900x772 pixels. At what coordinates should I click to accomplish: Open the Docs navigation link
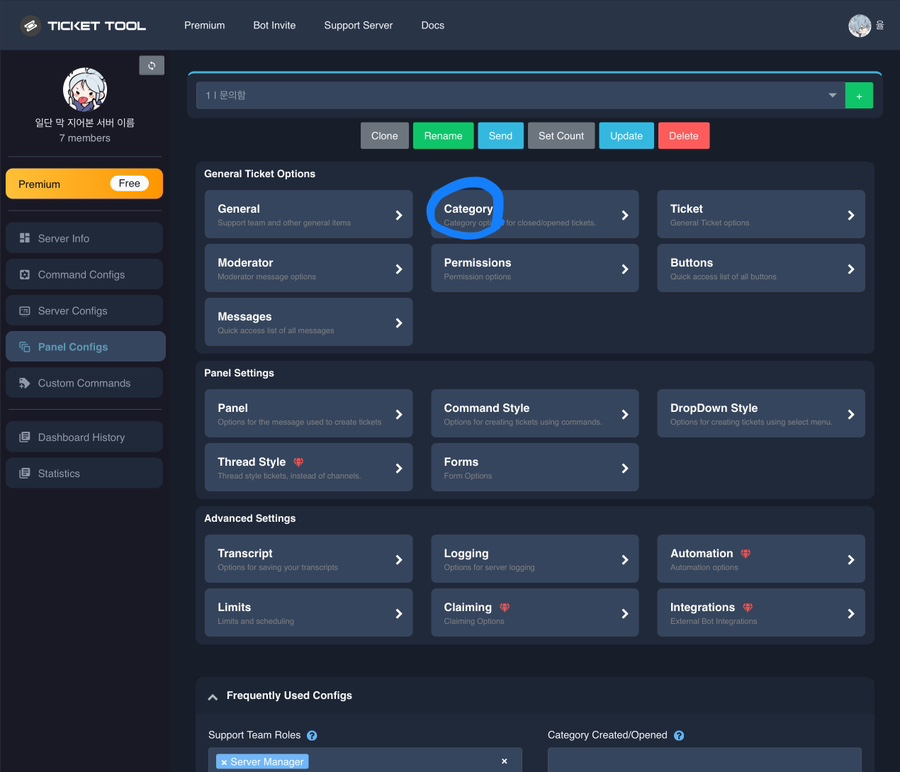click(432, 25)
